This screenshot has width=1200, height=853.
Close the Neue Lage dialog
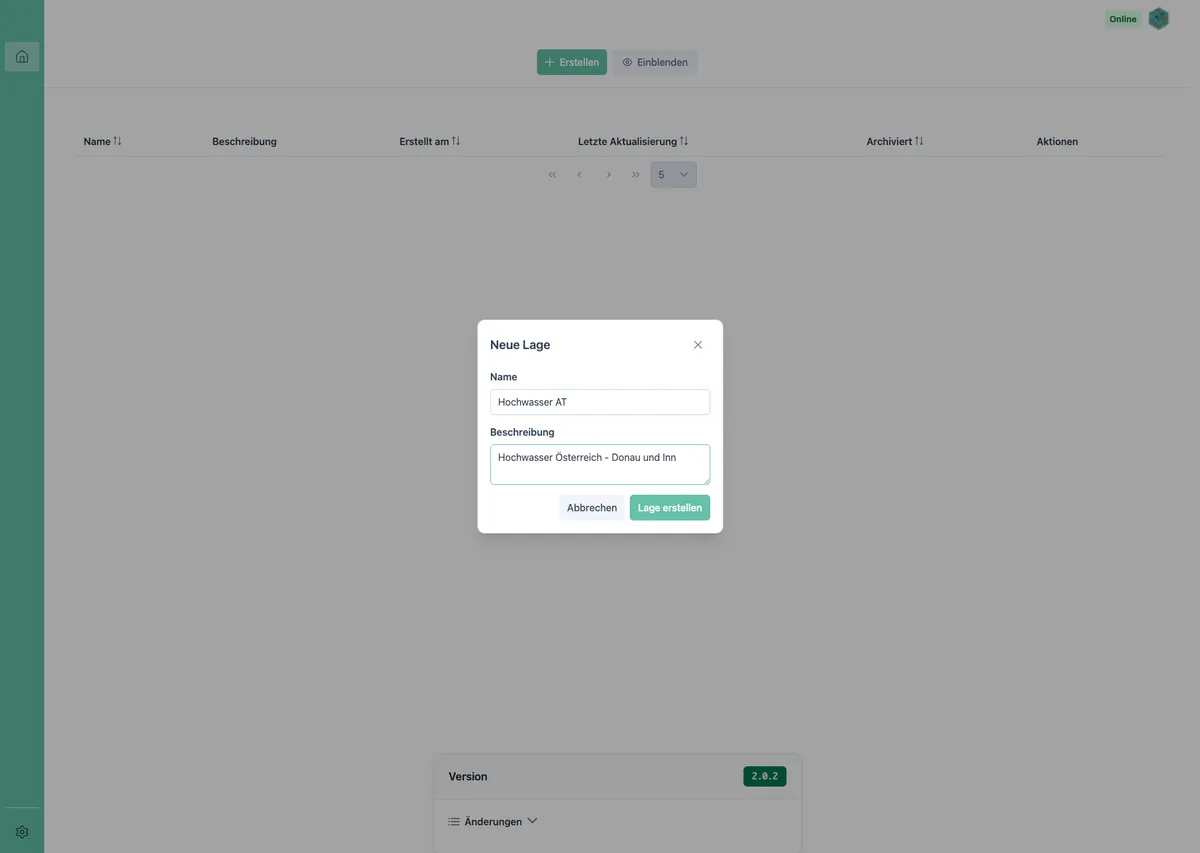(x=698, y=345)
